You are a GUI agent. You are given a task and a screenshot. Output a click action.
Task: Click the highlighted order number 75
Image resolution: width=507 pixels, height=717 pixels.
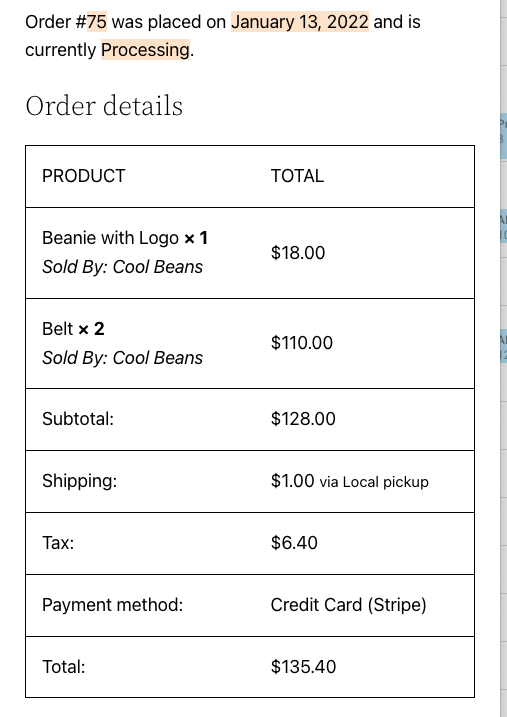coord(96,21)
